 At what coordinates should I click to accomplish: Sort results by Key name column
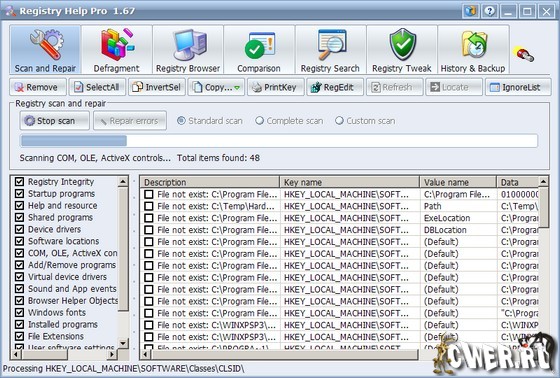pyautogui.click(x=349, y=182)
